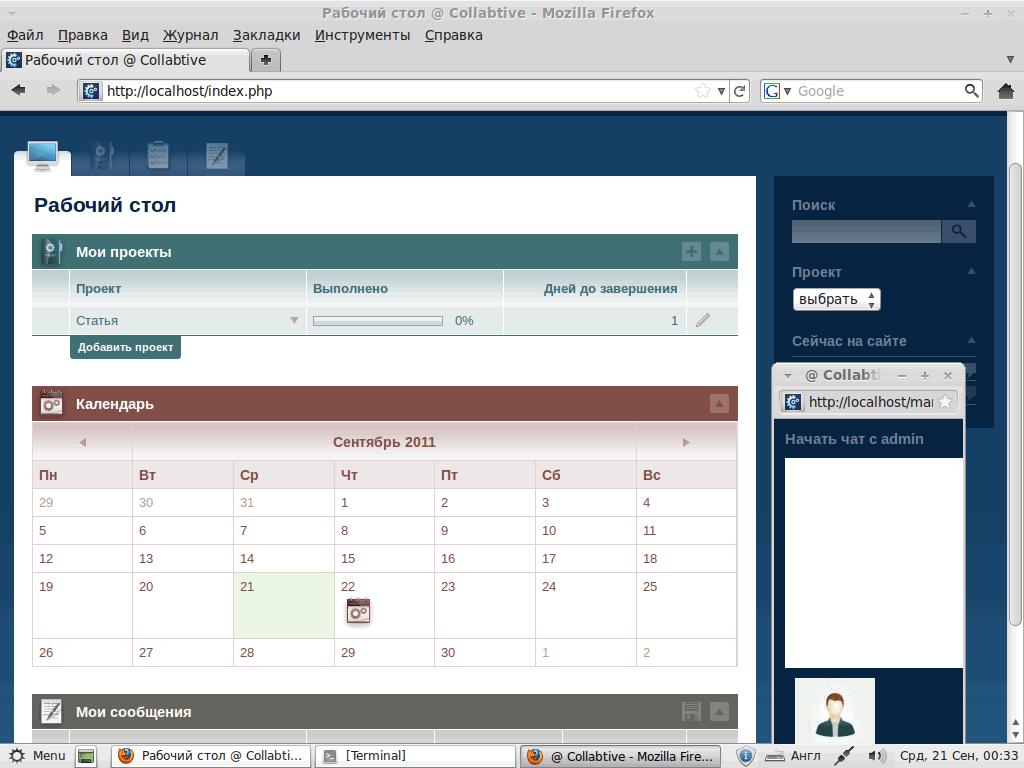Viewport: 1024px width, 768px height.
Task: Open the chat popup window menu arrow
Action: click(788, 376)
